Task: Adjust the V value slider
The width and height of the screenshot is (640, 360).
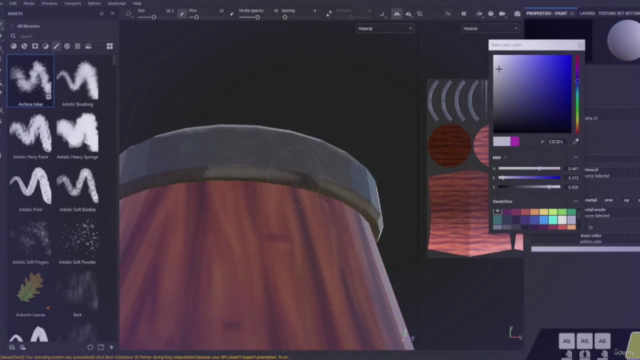Action: click(529, 187)
